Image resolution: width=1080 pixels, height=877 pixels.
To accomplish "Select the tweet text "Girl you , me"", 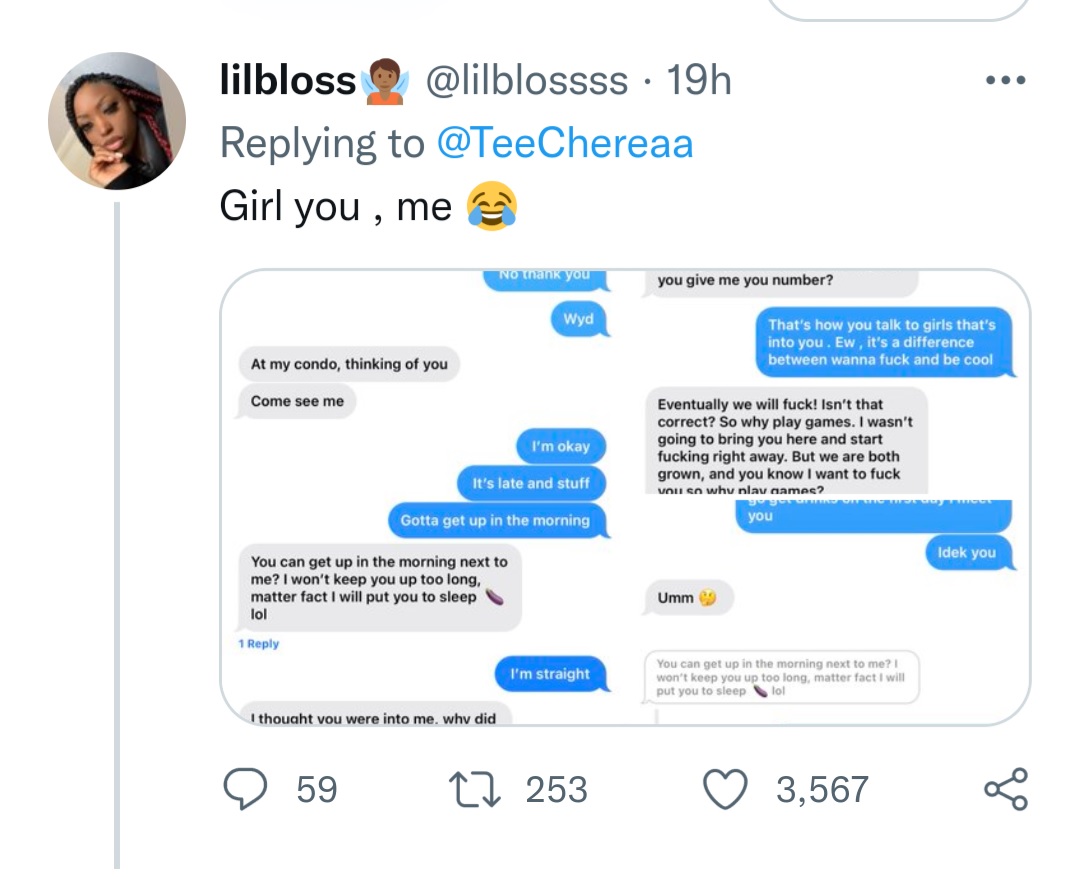I will (x=335, y=207).
